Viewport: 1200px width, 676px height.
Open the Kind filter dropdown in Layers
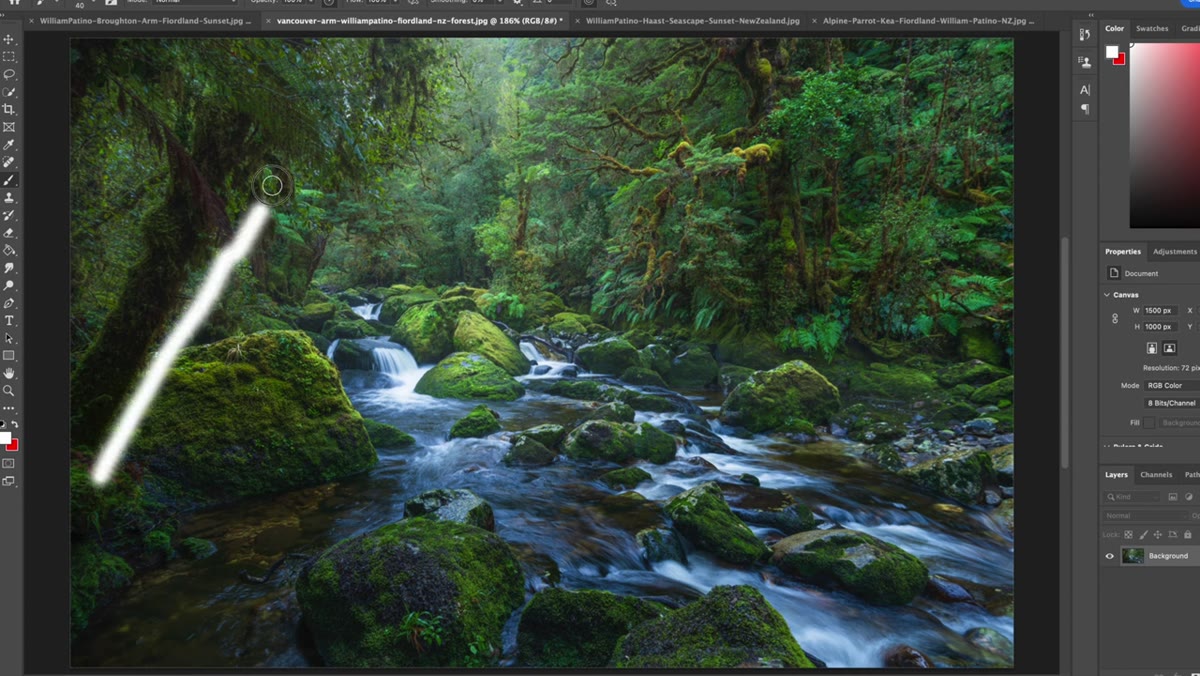click(1134, 497)
